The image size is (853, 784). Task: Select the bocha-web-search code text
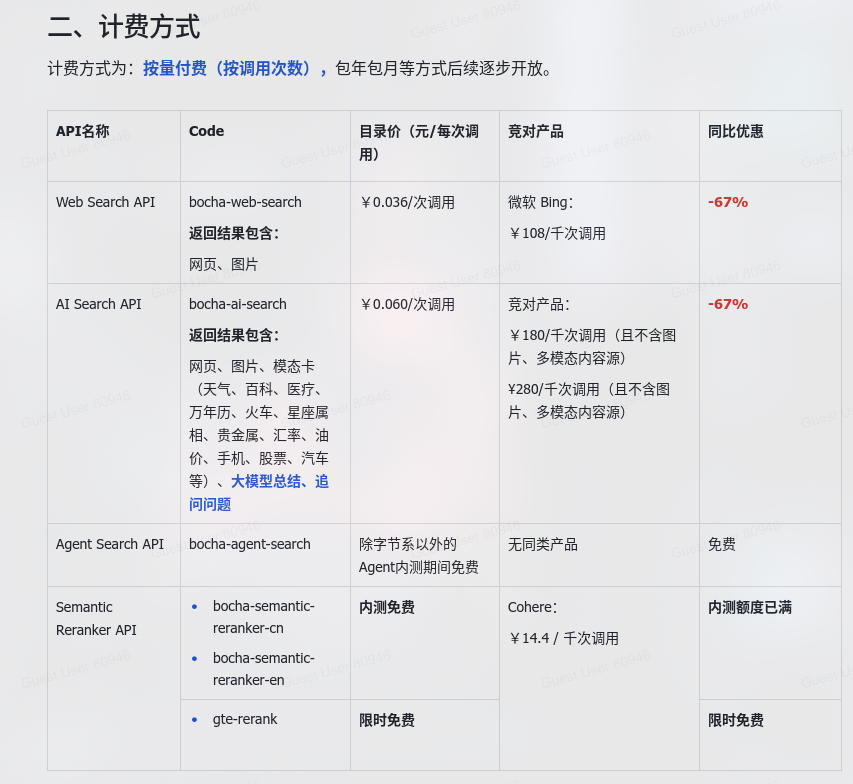245,202
